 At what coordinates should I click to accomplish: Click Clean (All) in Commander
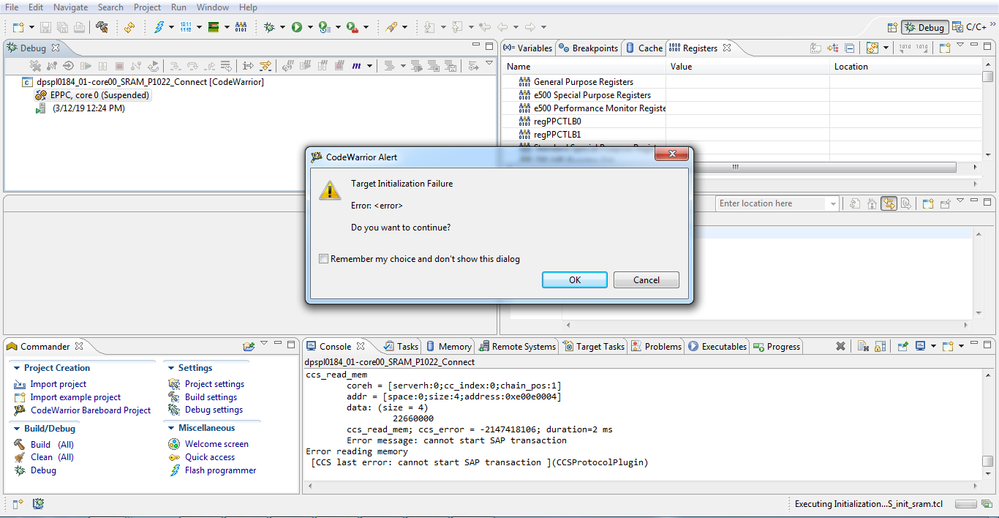[x=52, y=457]
